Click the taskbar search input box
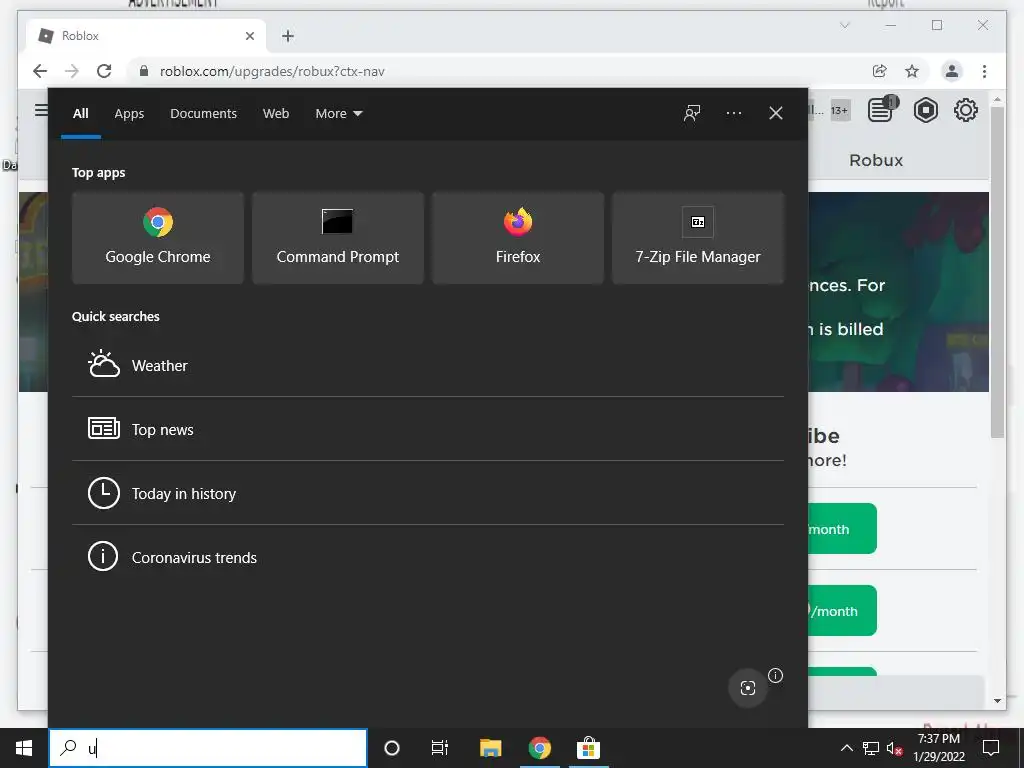 [208, 748]
